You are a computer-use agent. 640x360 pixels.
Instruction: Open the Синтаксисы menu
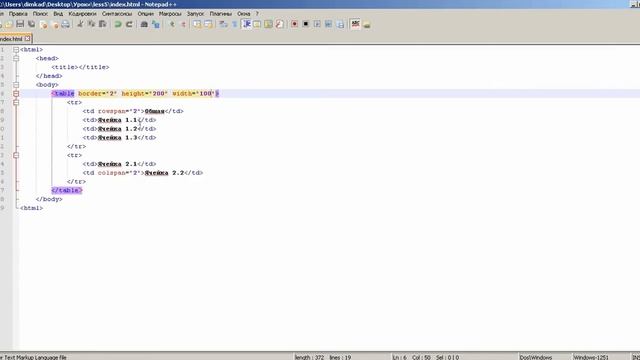click(x=117, y=14)
